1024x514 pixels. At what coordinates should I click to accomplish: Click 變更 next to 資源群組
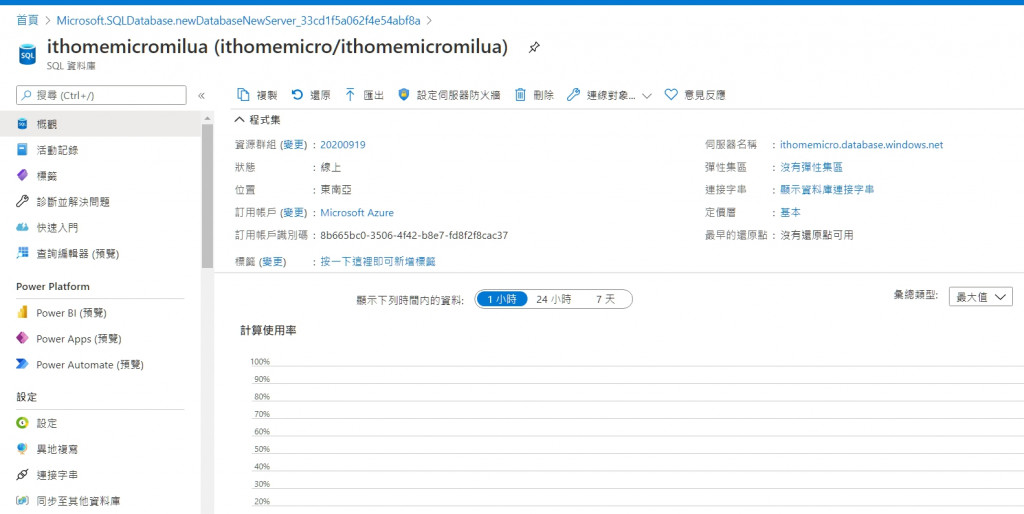[x=293, y=145]
